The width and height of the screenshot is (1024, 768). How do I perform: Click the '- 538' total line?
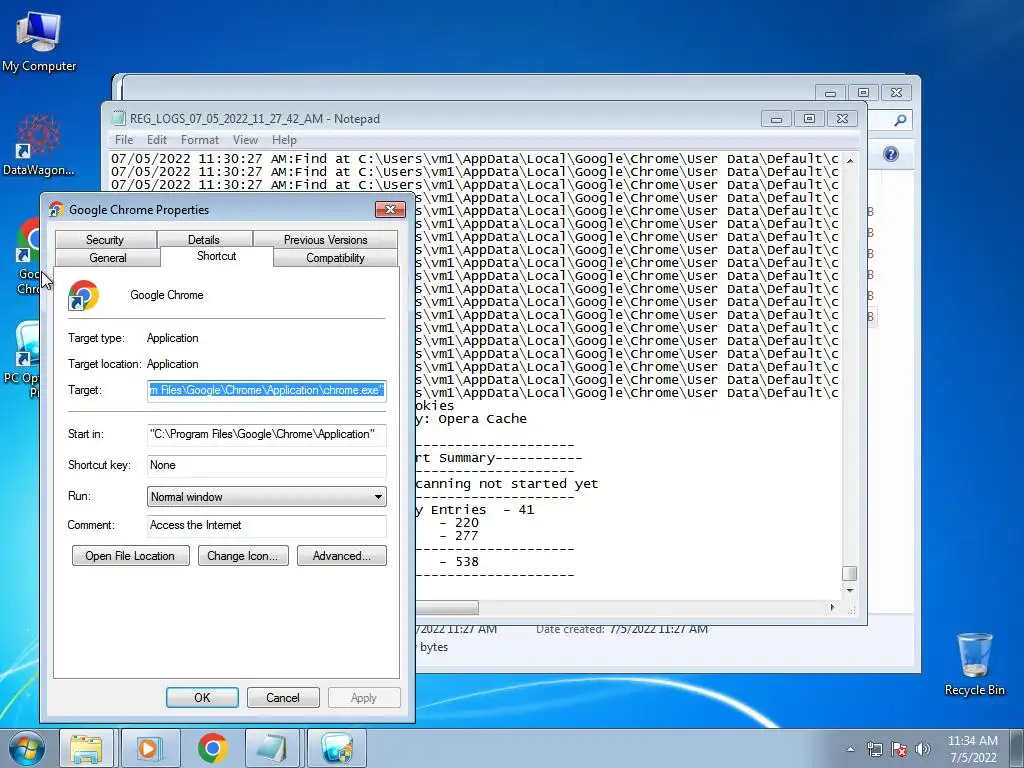[x=459, y=562]
